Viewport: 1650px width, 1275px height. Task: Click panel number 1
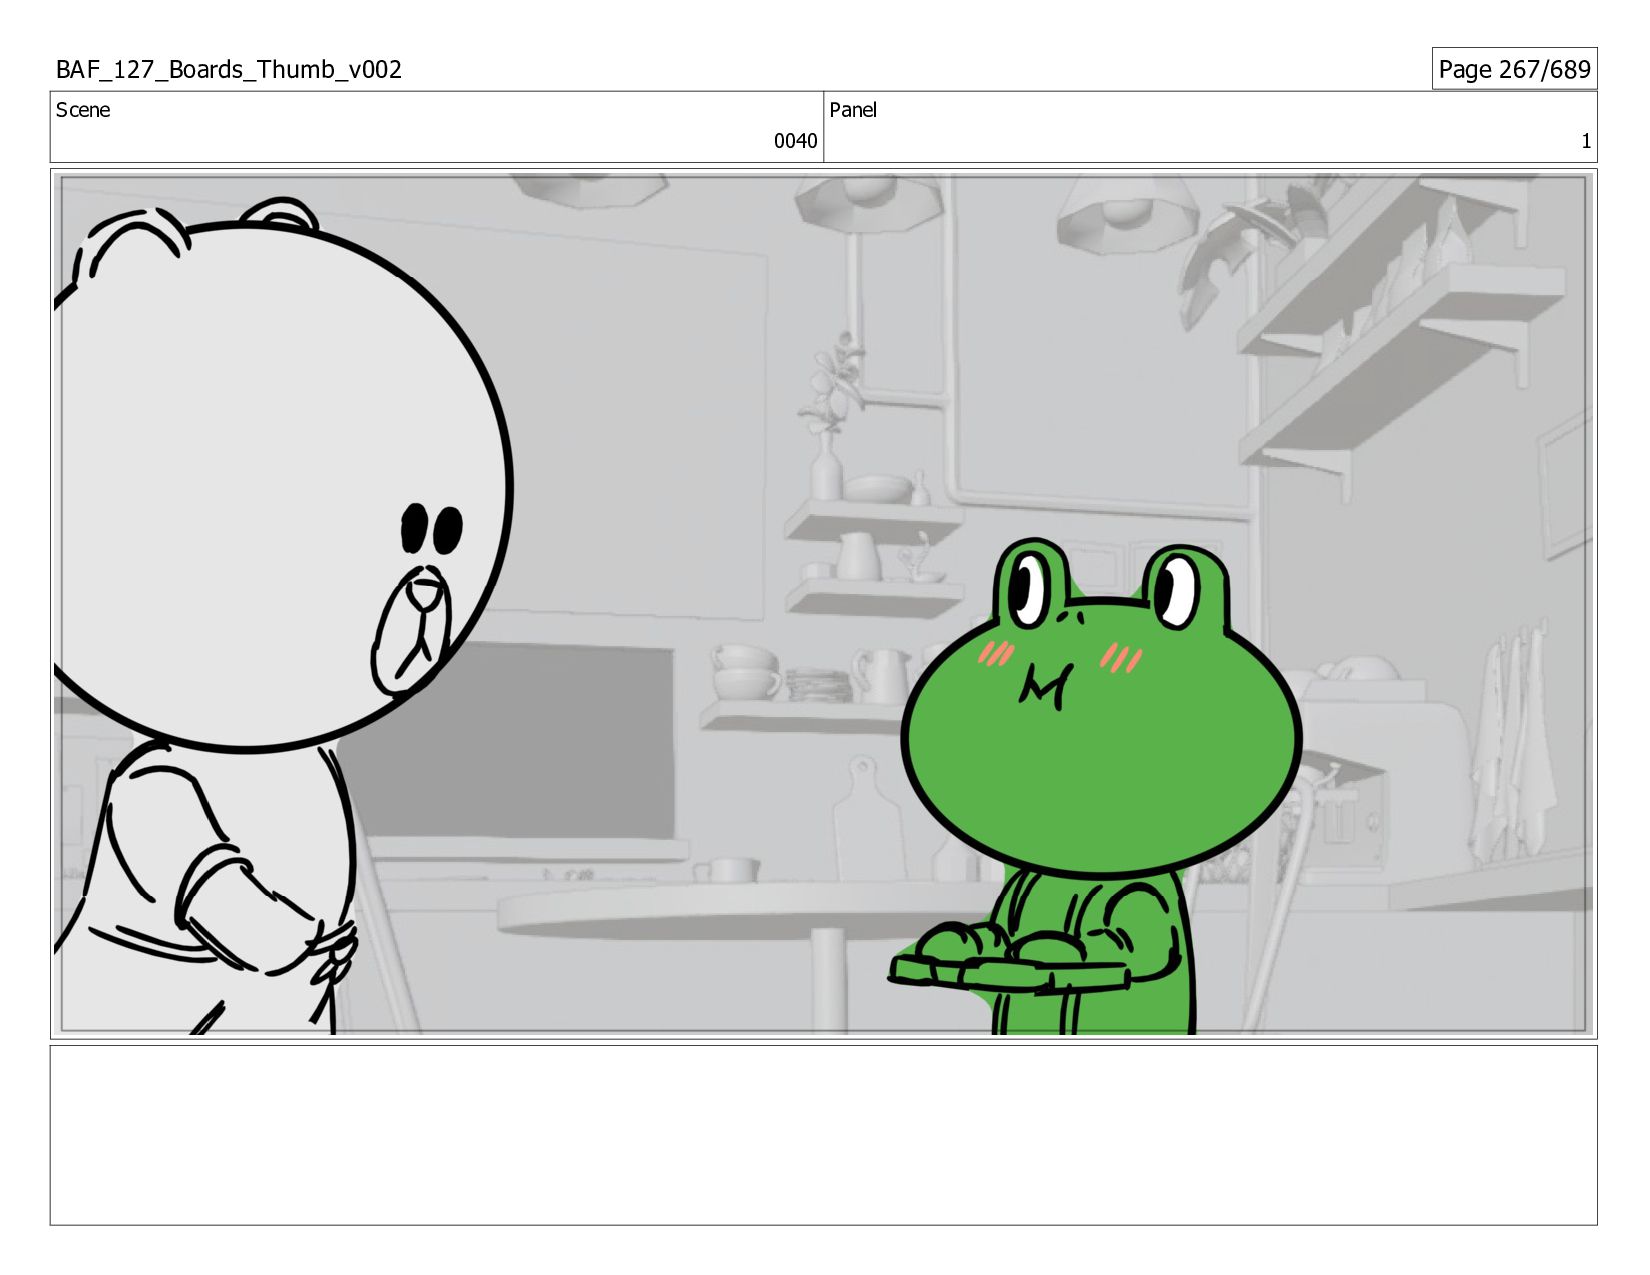point(1585,141)
